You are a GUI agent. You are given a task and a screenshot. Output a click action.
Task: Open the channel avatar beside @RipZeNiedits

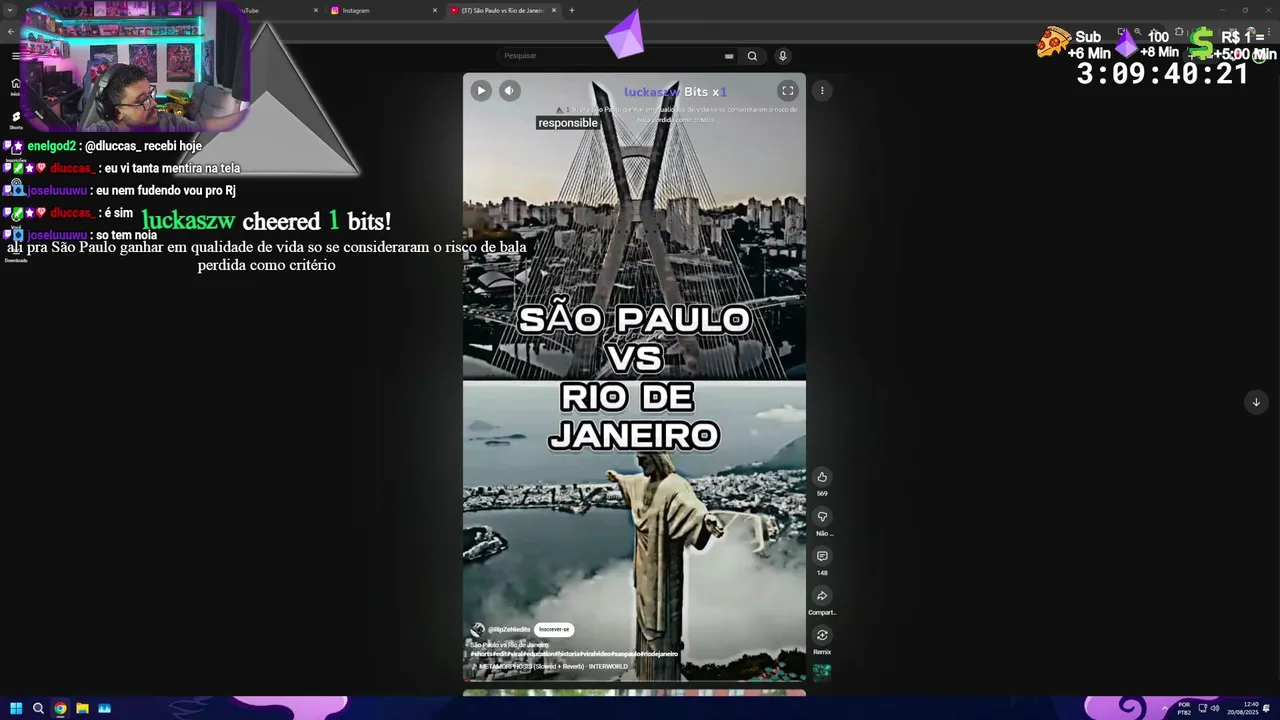click(478, 630)
